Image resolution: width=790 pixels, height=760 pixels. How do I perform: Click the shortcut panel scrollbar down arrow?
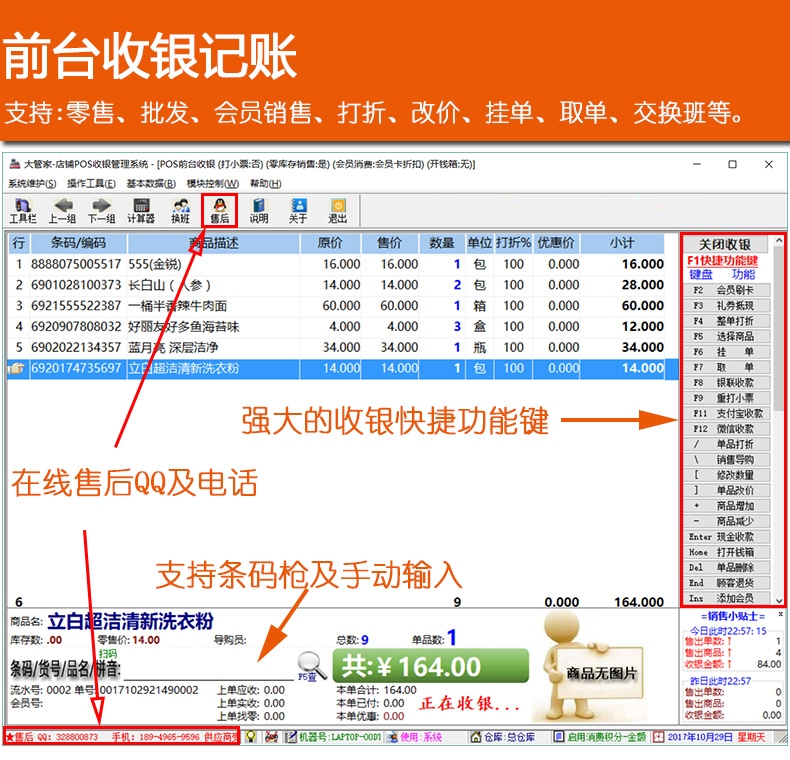(x=779, y=600)
